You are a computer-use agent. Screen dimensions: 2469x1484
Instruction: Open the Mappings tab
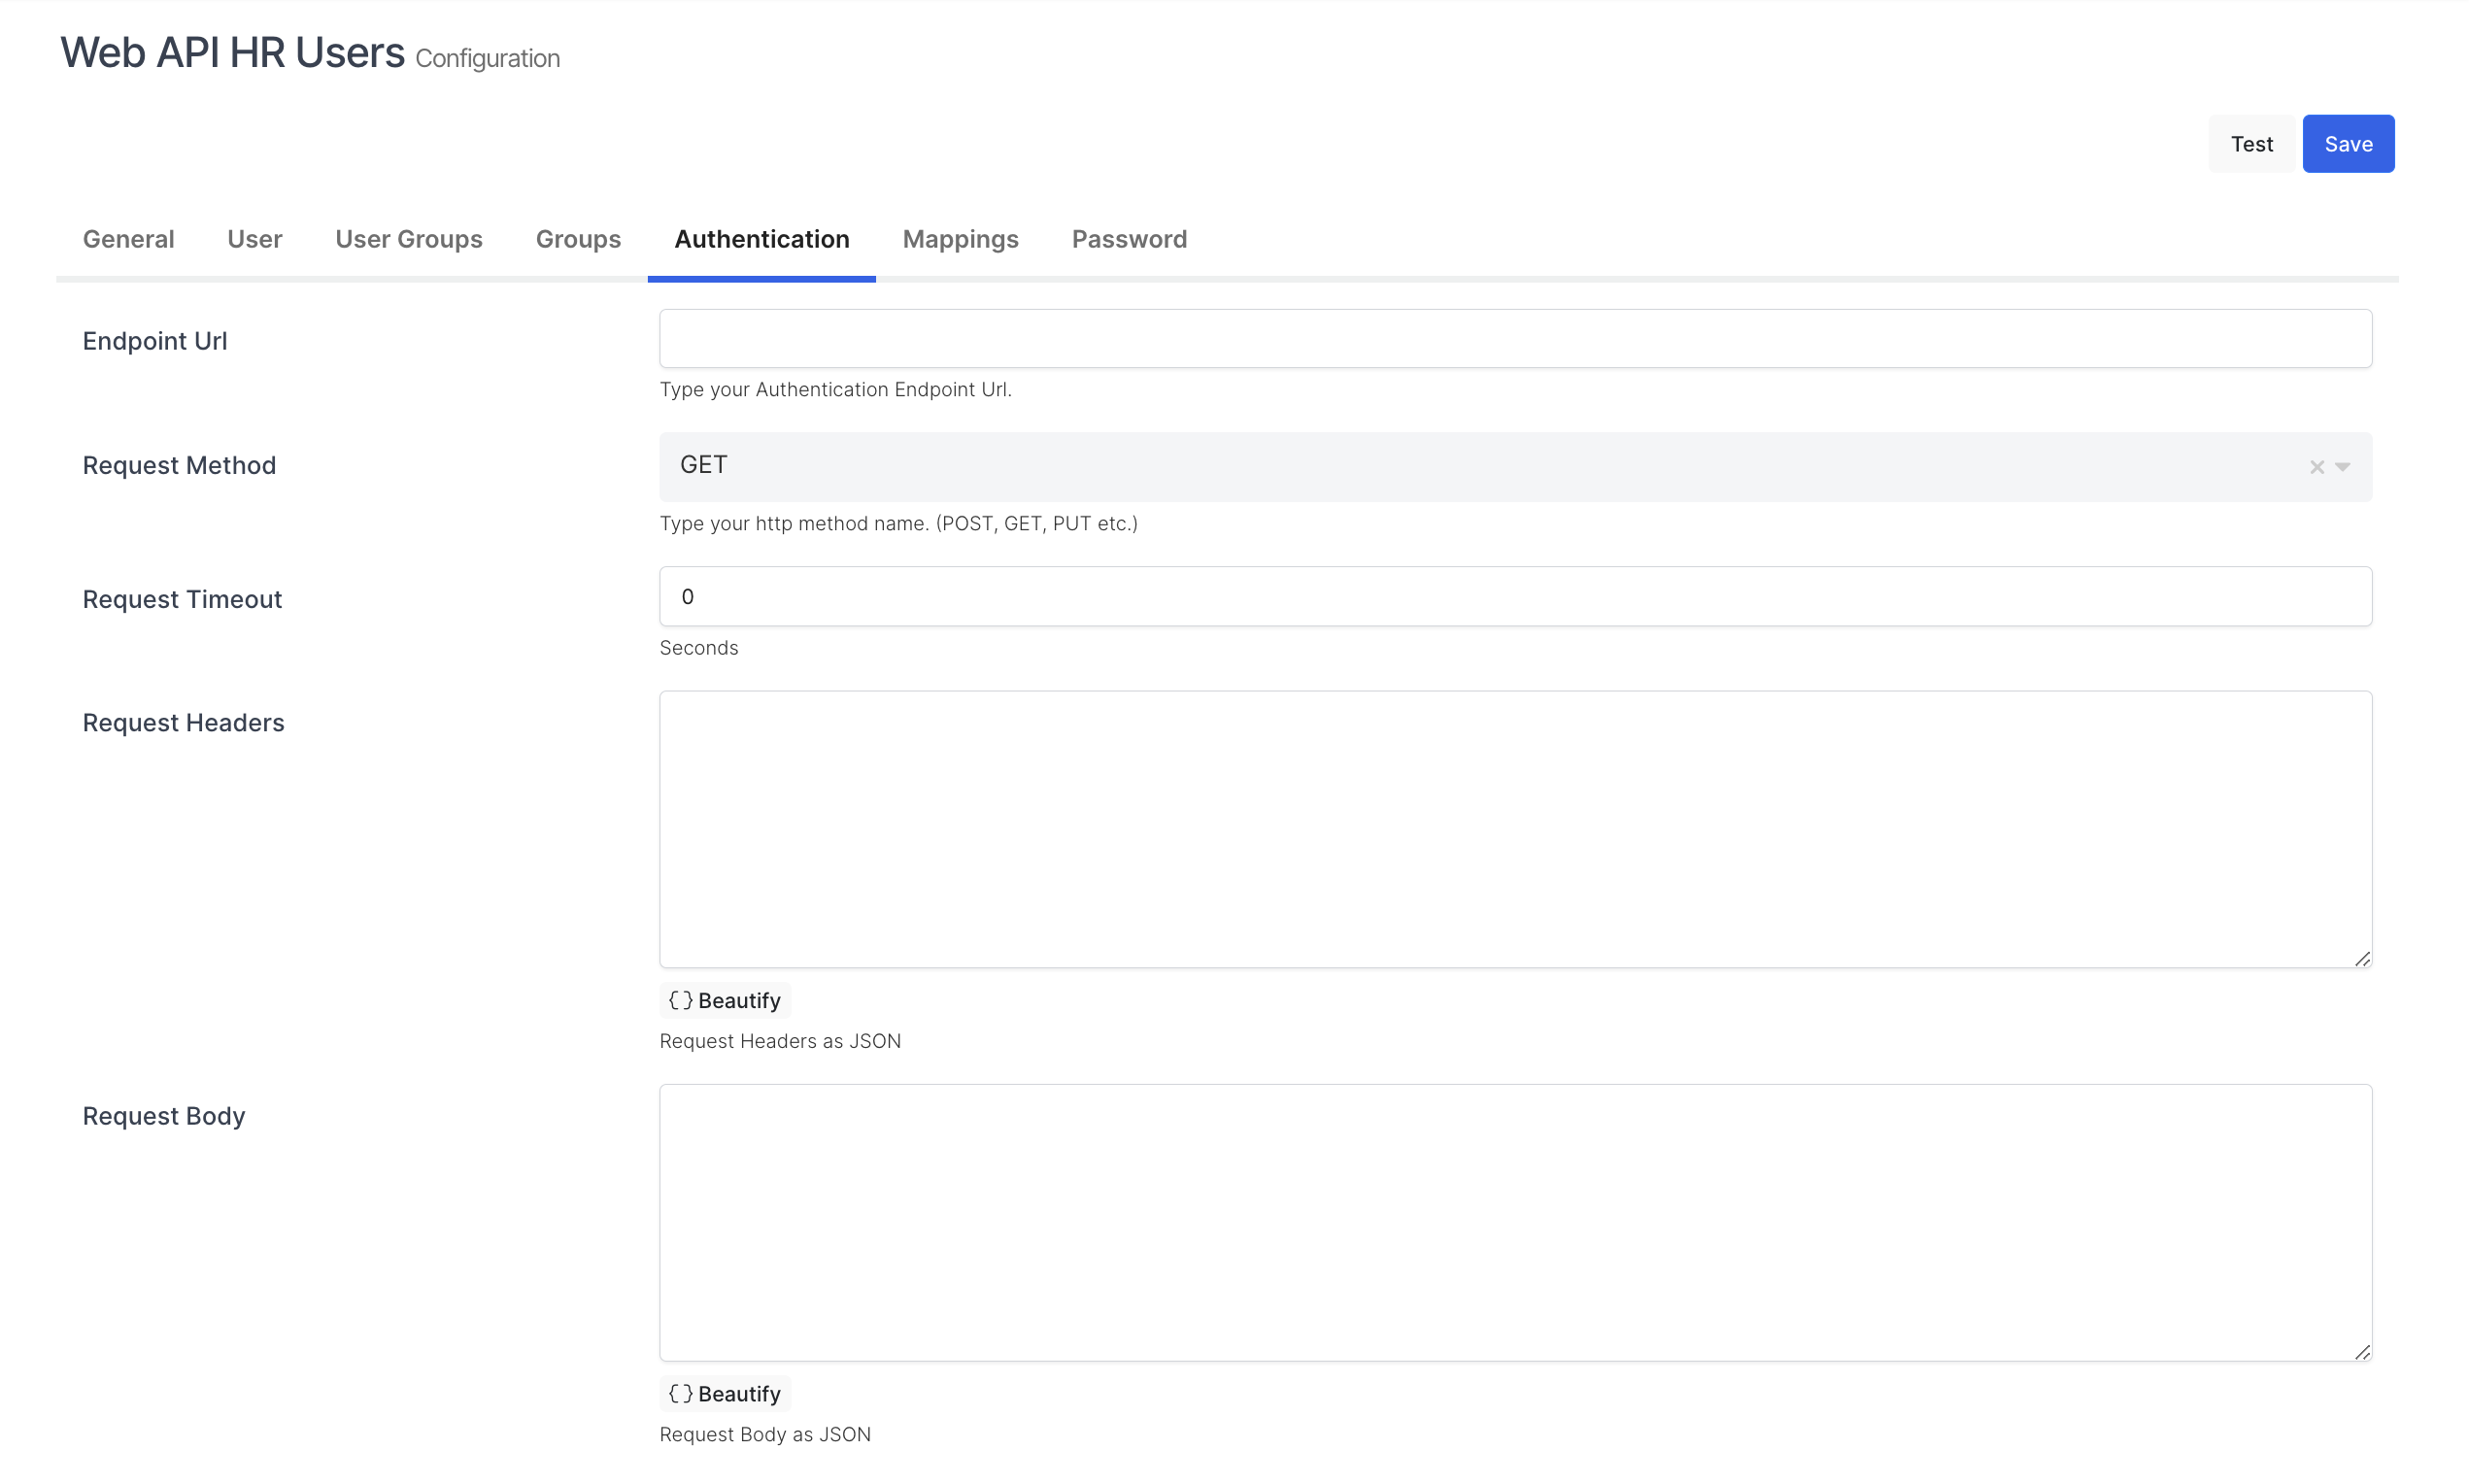pyautogui.click(x=960, y=239)
